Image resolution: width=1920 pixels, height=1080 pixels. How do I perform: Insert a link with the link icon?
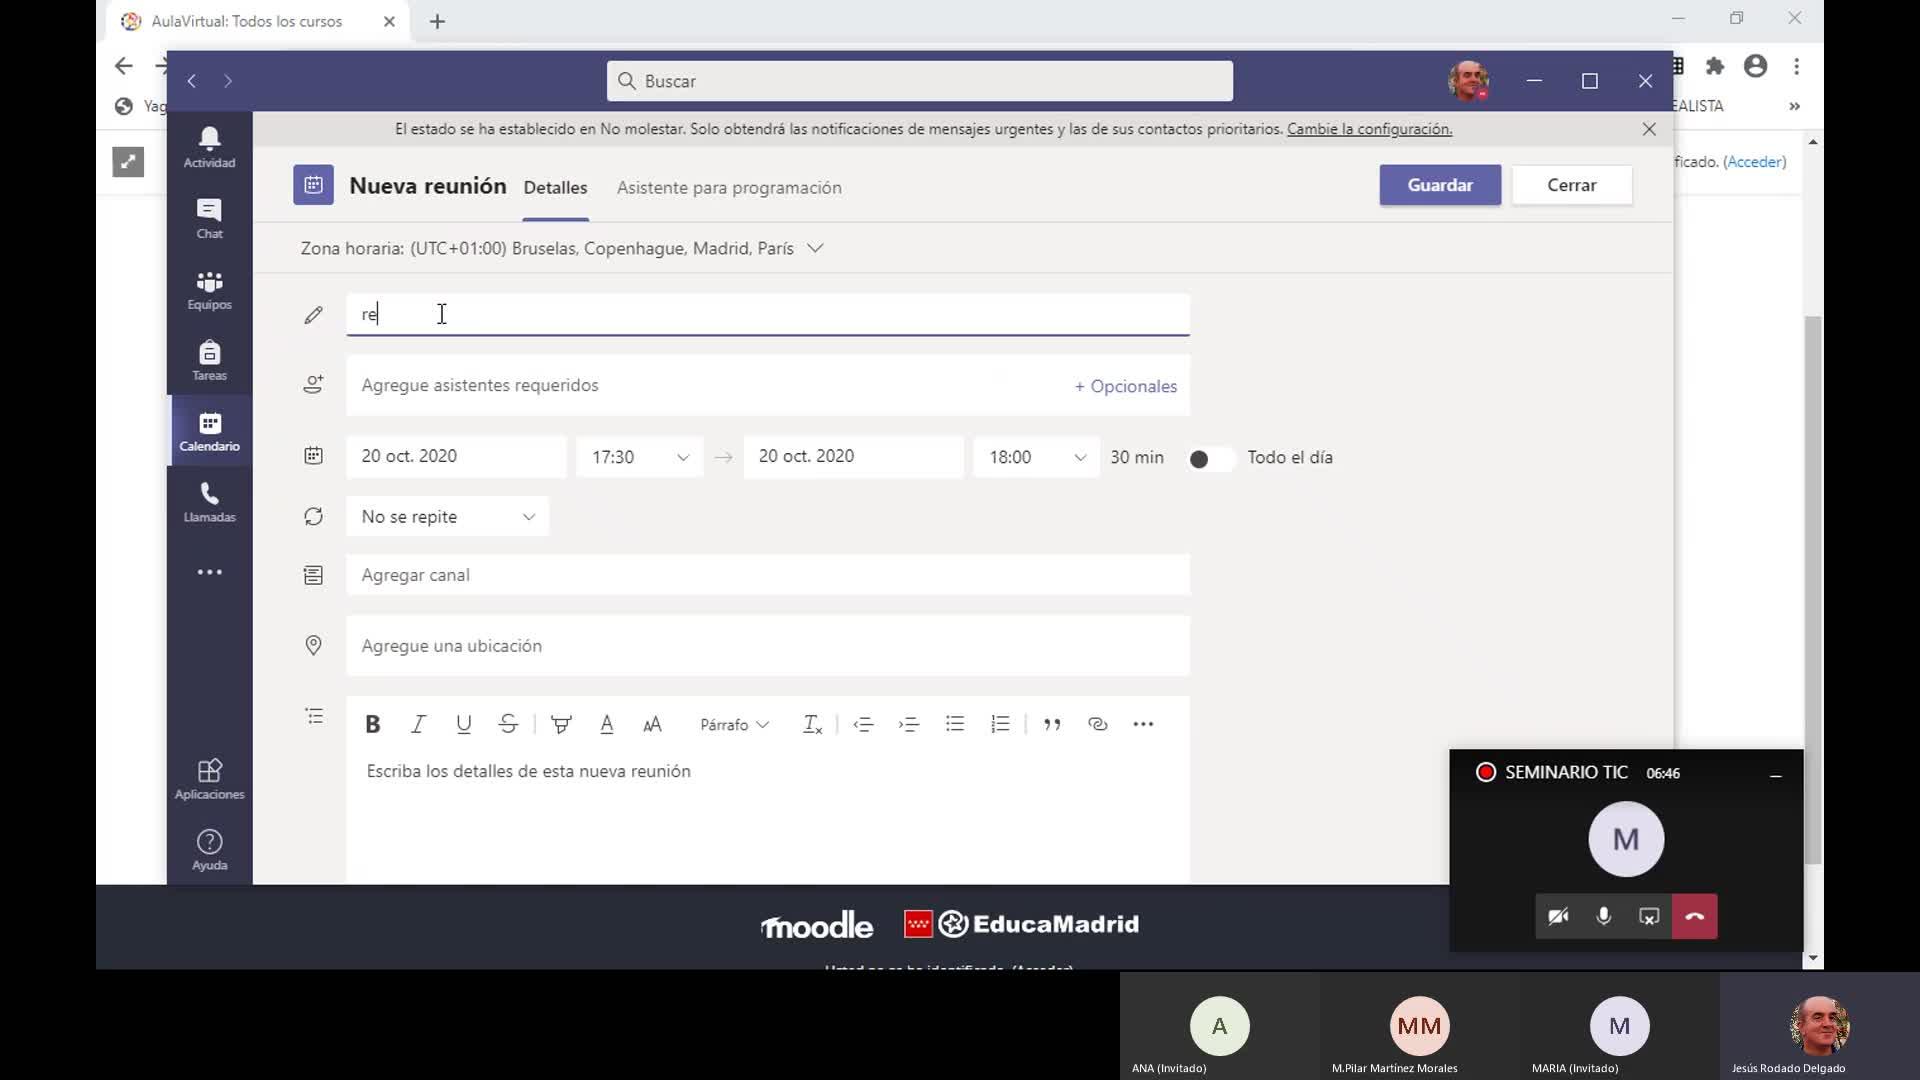[x=1097, y=724]
